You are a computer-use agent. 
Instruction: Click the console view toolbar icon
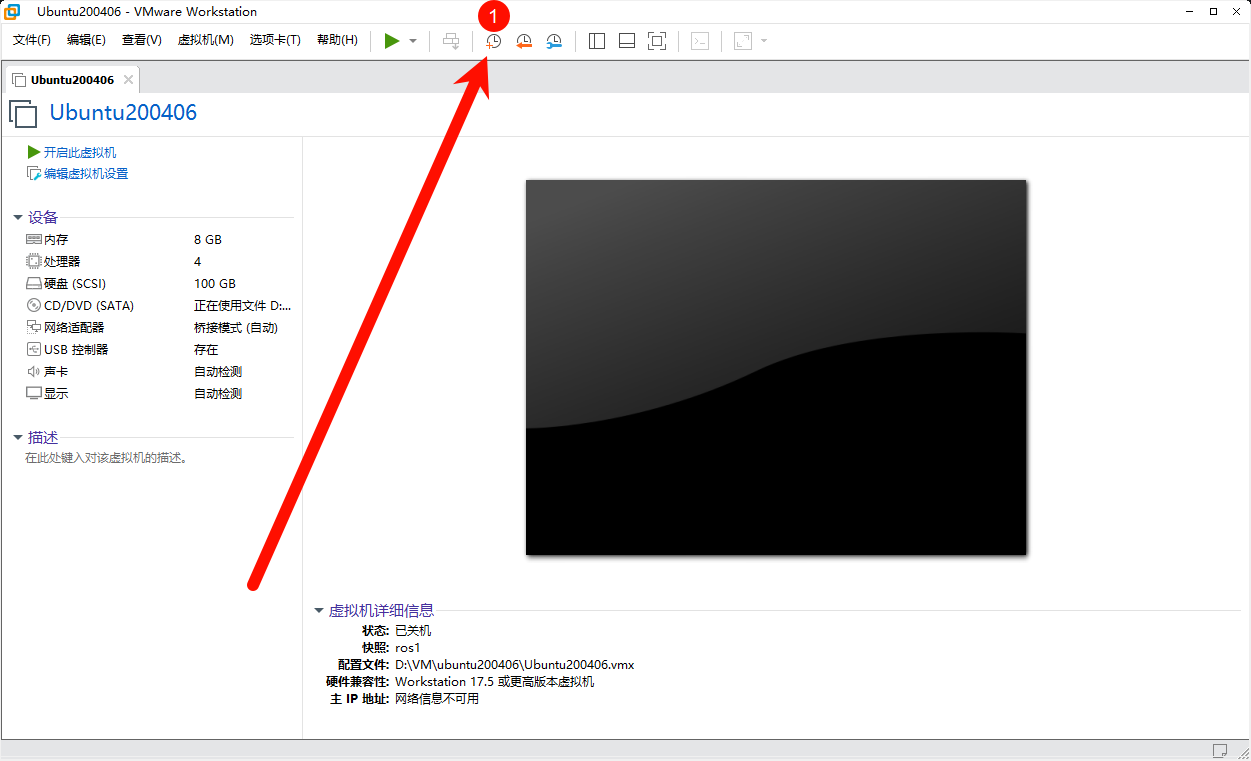point(701,41)
